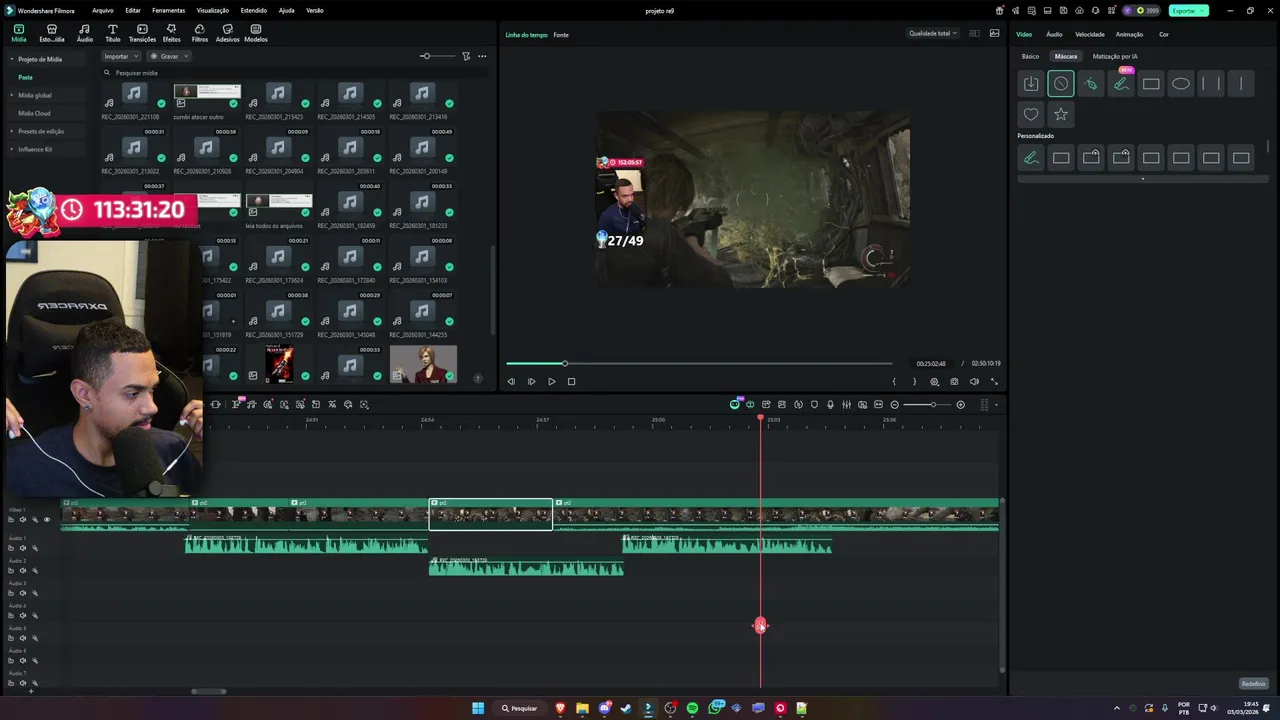Mute the Audio 1 track
1280x720 pixels.
click(23, 548)
